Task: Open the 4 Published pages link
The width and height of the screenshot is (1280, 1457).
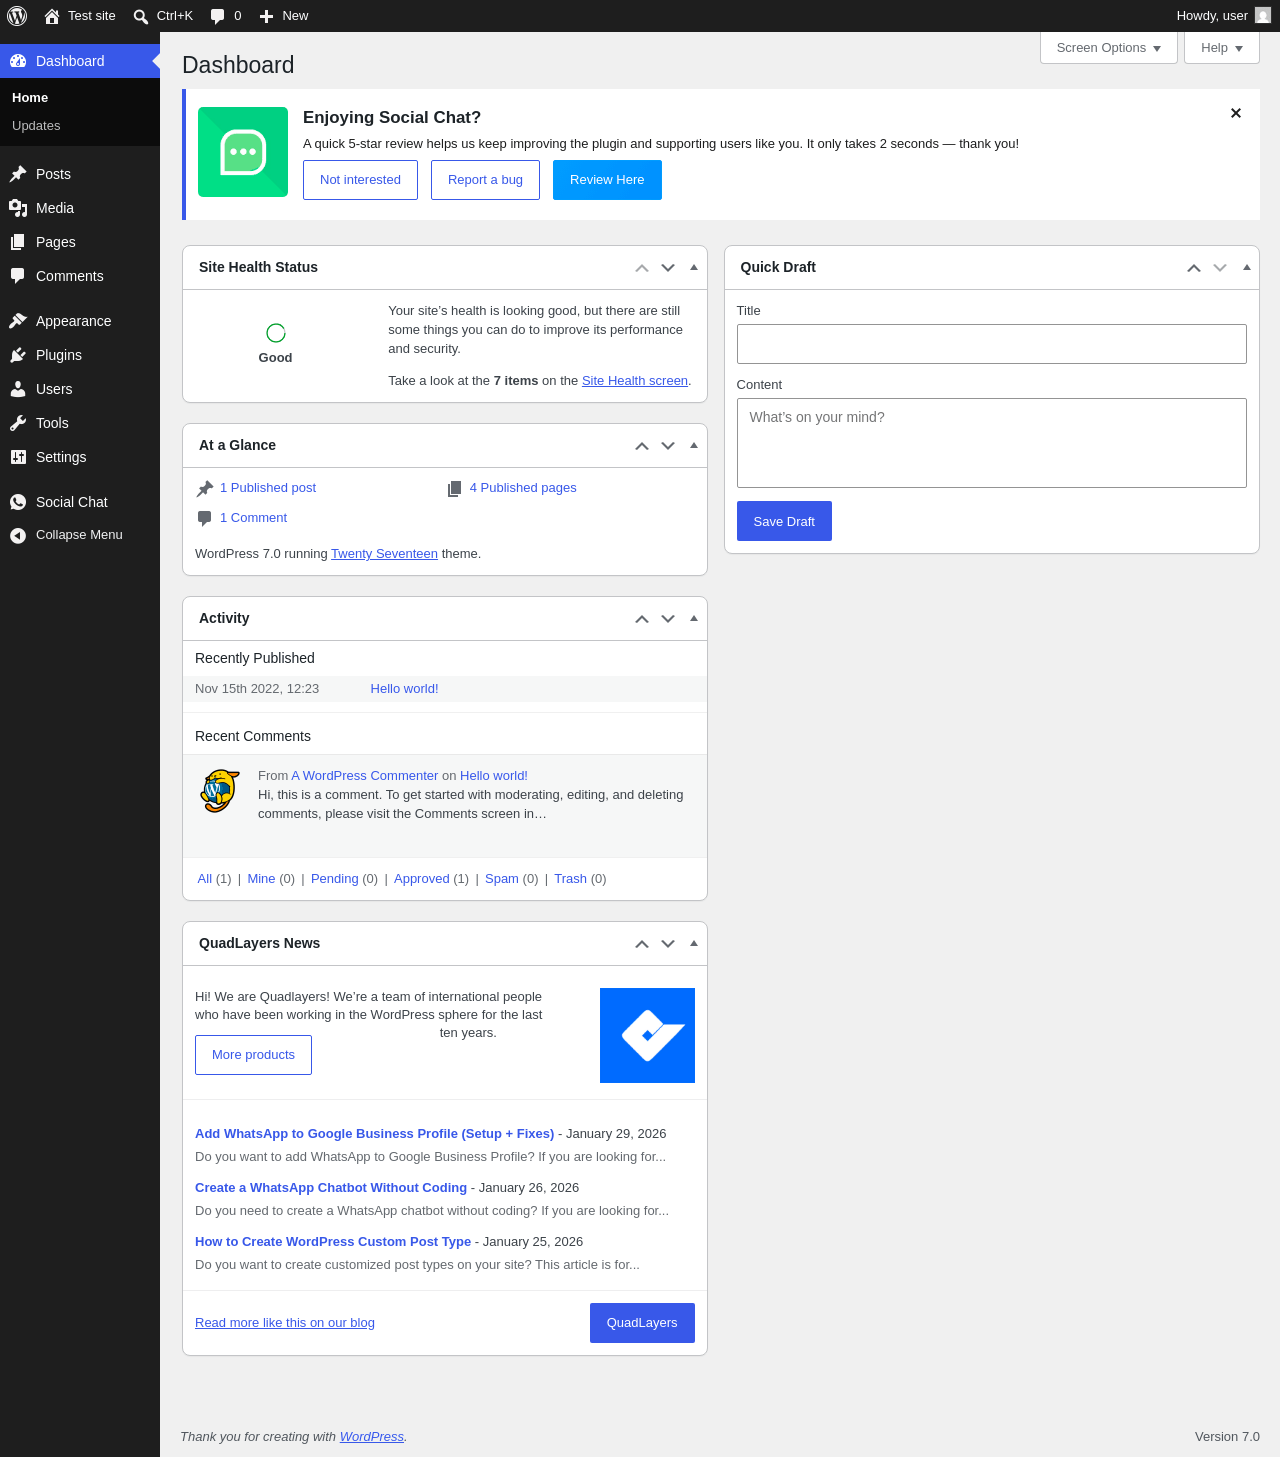Action: point(523,488)
